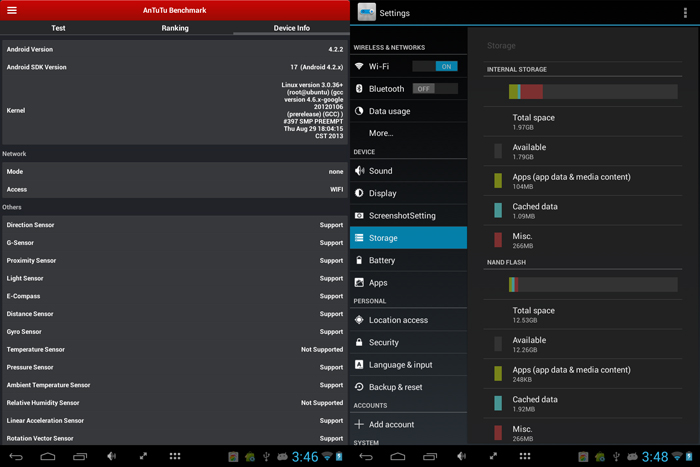
Task: Tap fullscreen arrows icon in left navigation bar
Action: coord(143,456)
